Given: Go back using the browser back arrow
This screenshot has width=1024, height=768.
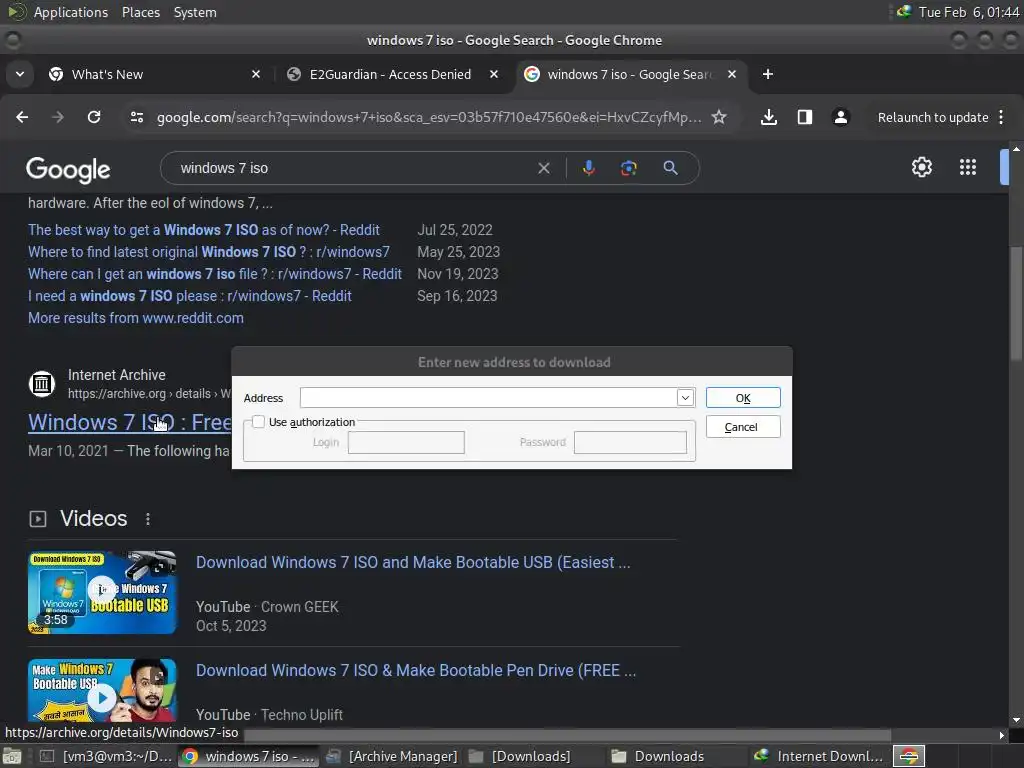Looking at the screenshot, I should pyautogui.click(x=22, y=117).
